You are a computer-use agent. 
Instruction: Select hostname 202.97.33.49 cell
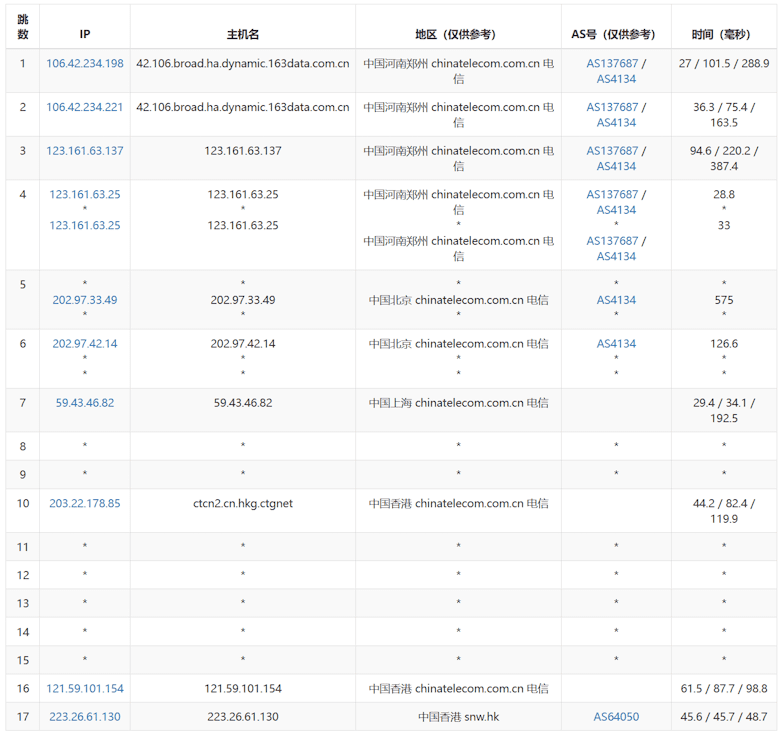click(x=243, y=300)
